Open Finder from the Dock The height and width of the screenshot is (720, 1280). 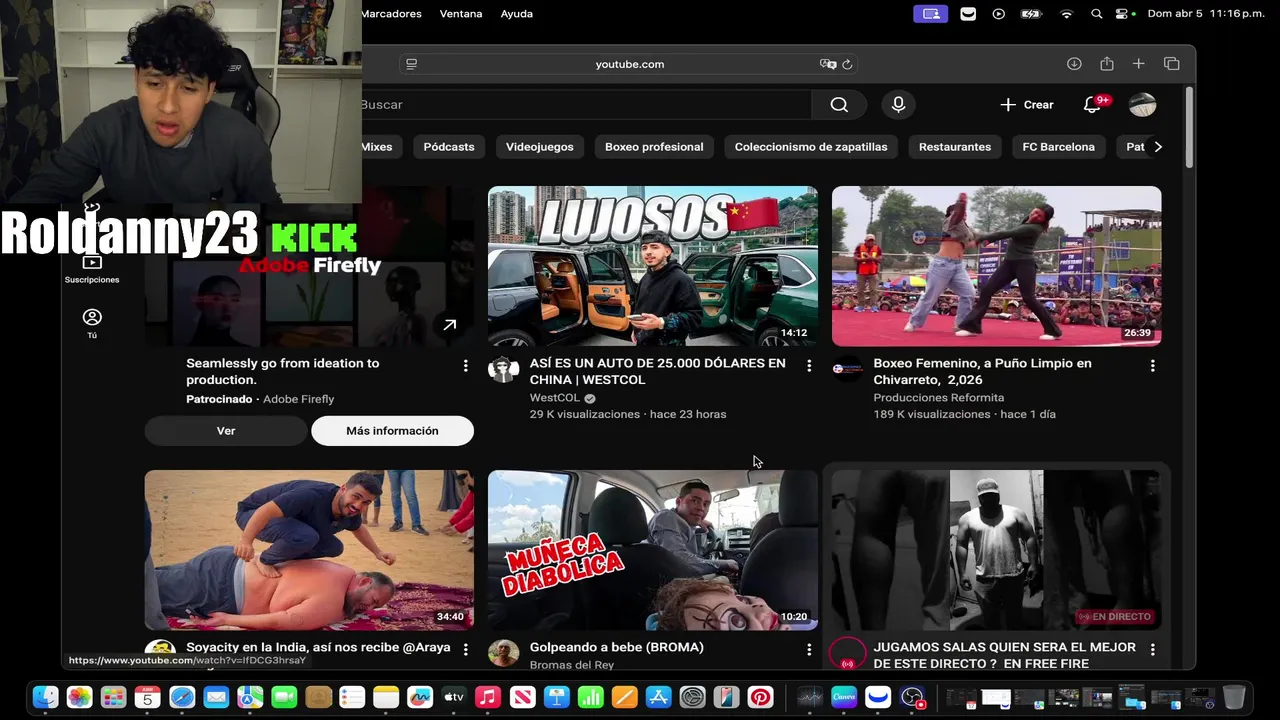pos(45,697)
